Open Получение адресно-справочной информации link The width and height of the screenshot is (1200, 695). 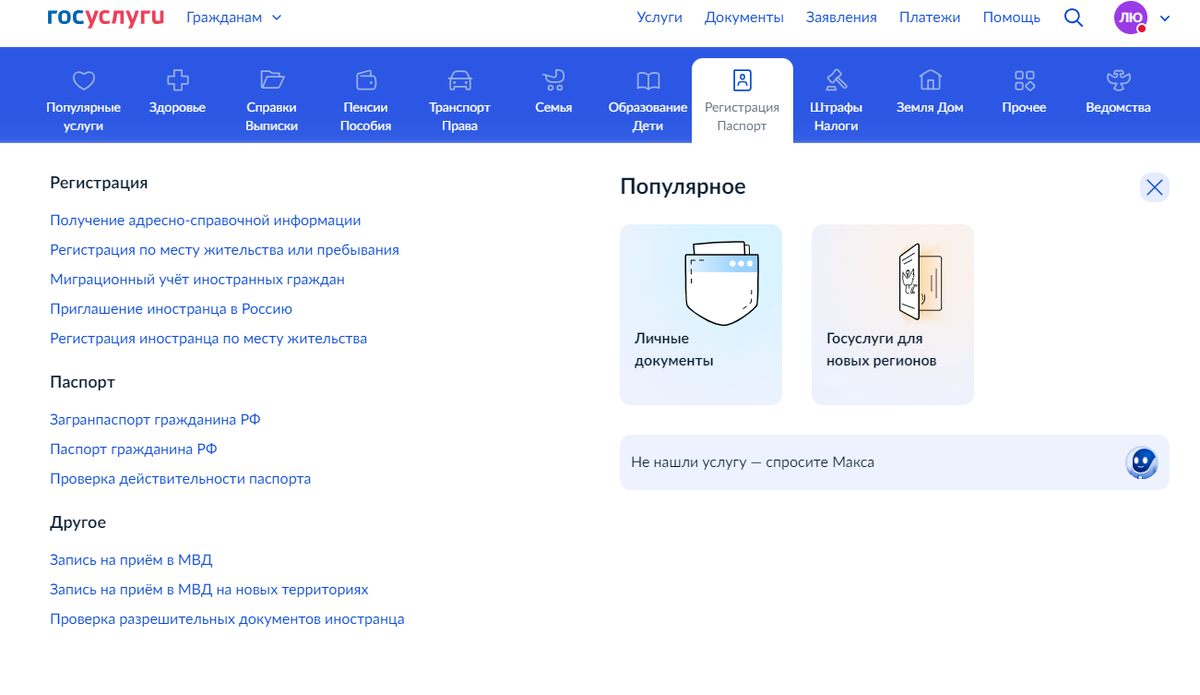tap(205, 220)
